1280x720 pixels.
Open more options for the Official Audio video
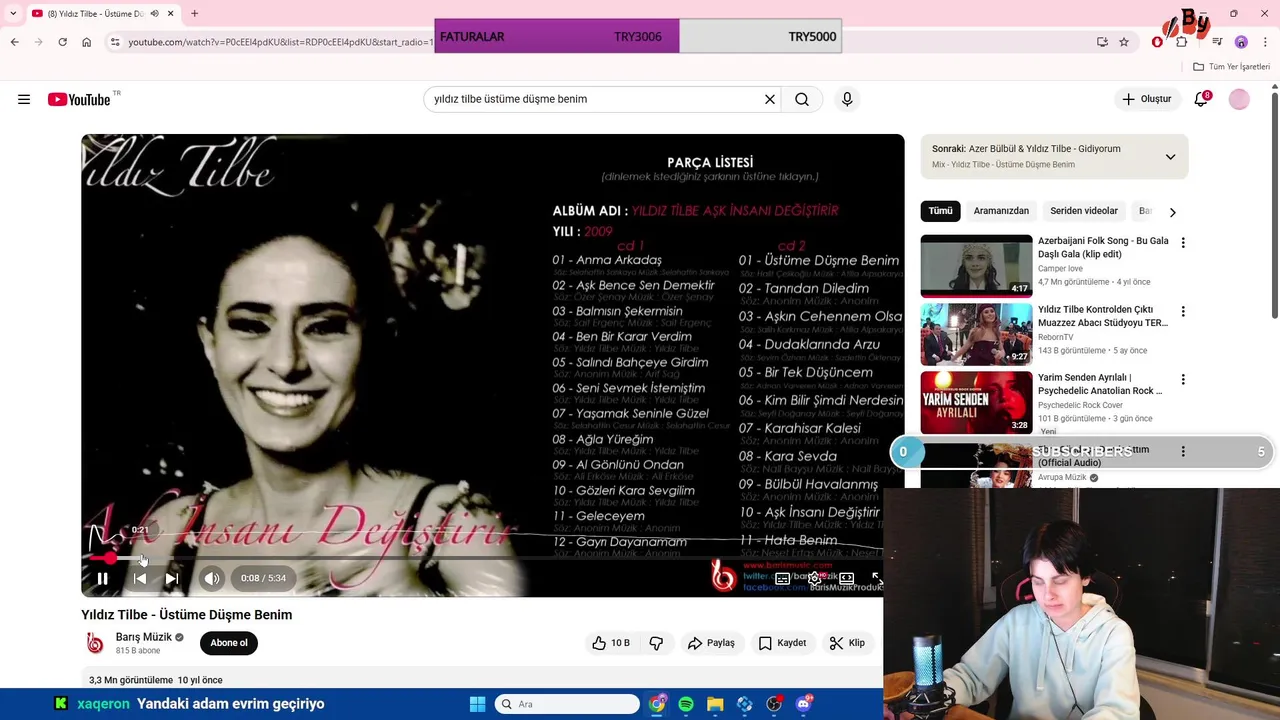pyautogui.click(x=1183, y=451)
